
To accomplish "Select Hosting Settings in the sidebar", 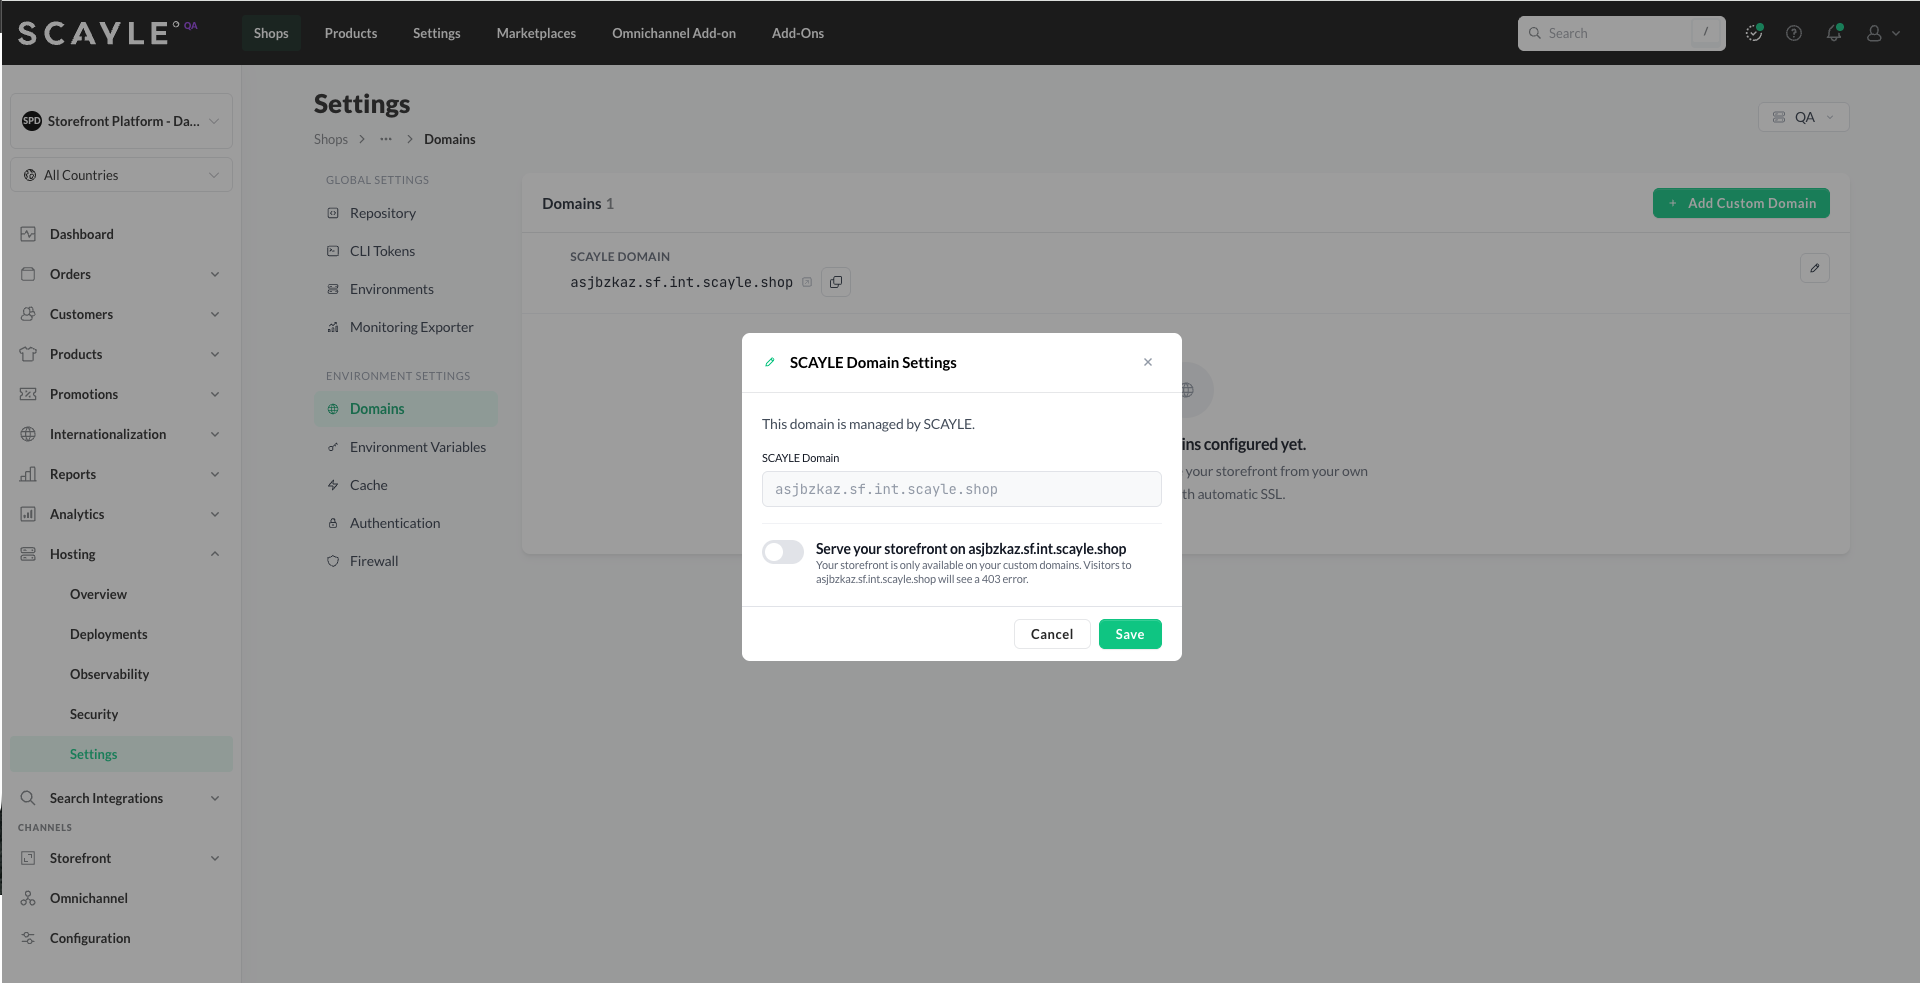I will (x=121, y=754).
